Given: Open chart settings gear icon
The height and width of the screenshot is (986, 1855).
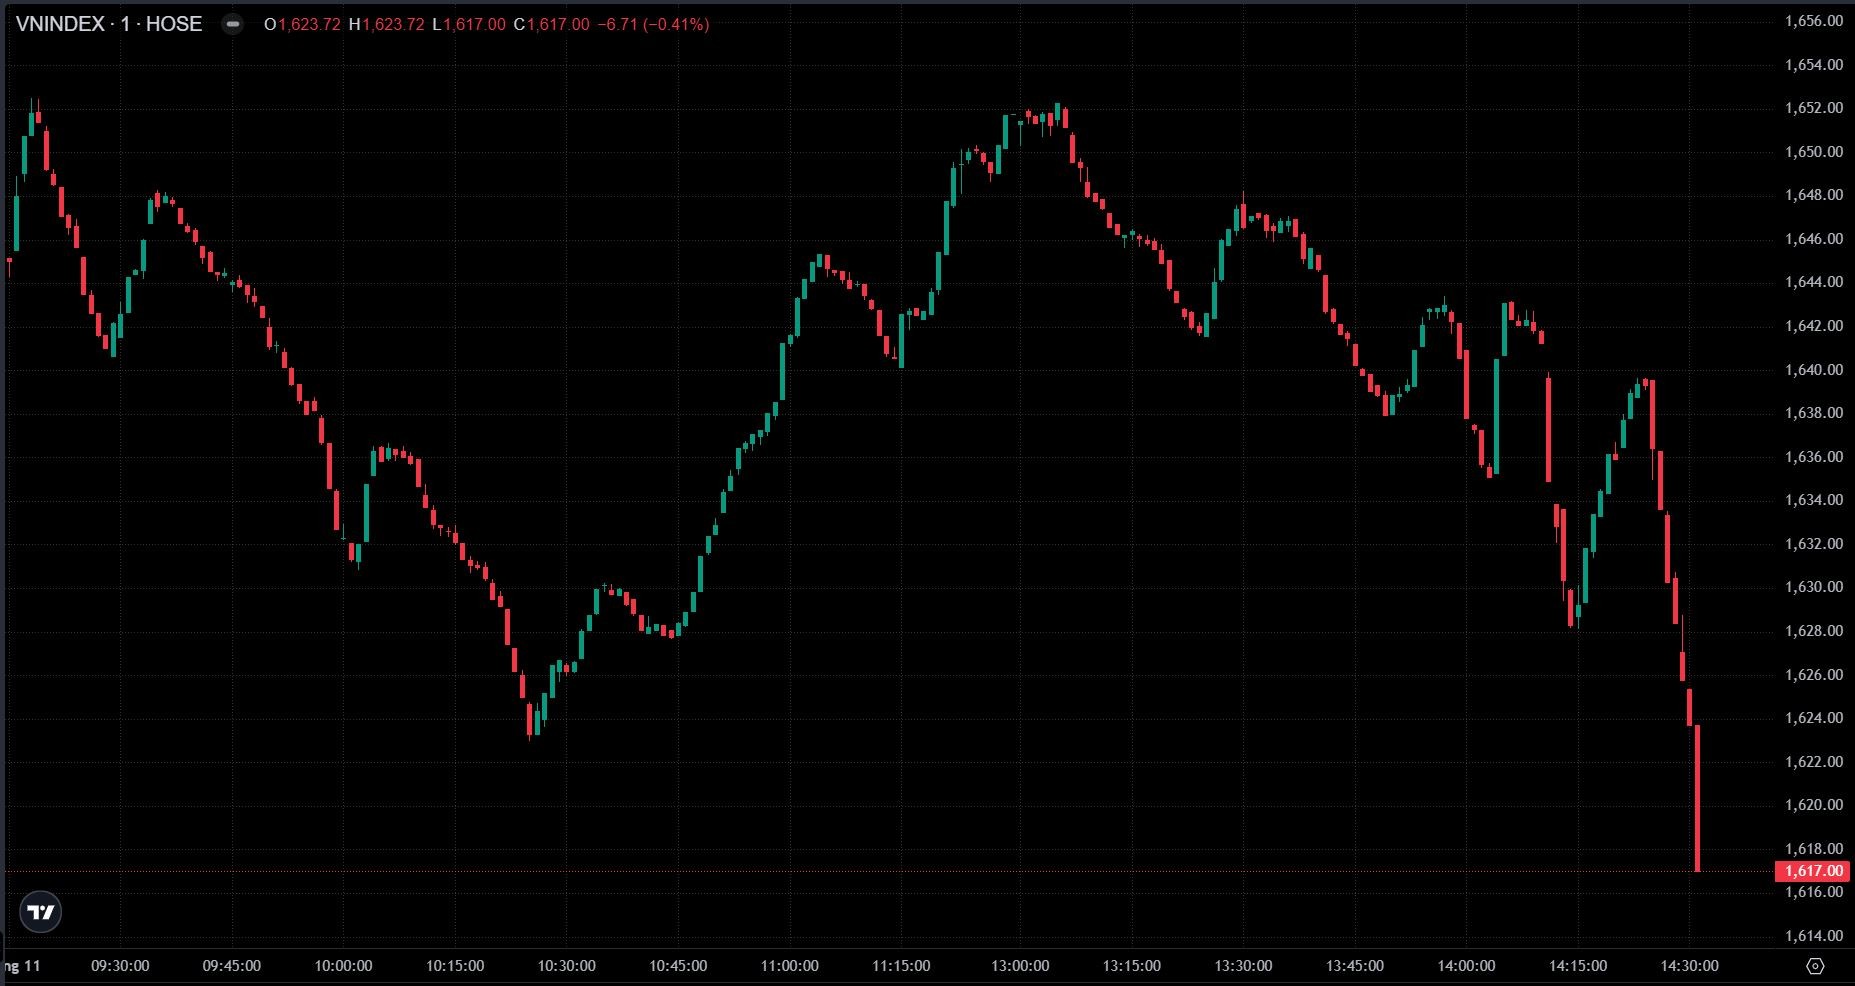Looking at the screenshot, I should 1816,966.
